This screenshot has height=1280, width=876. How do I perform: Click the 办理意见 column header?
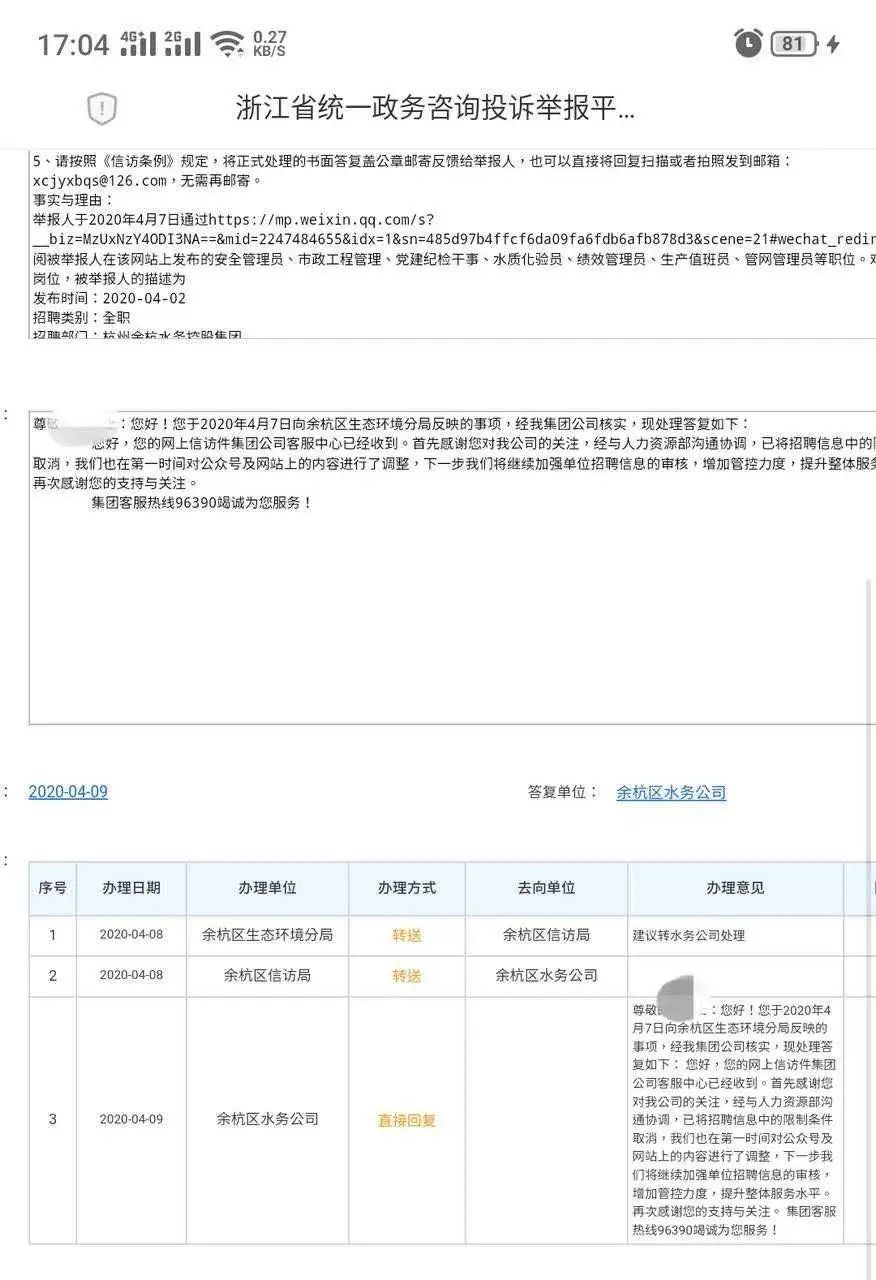pyautogui.click(x=736, y=888)
